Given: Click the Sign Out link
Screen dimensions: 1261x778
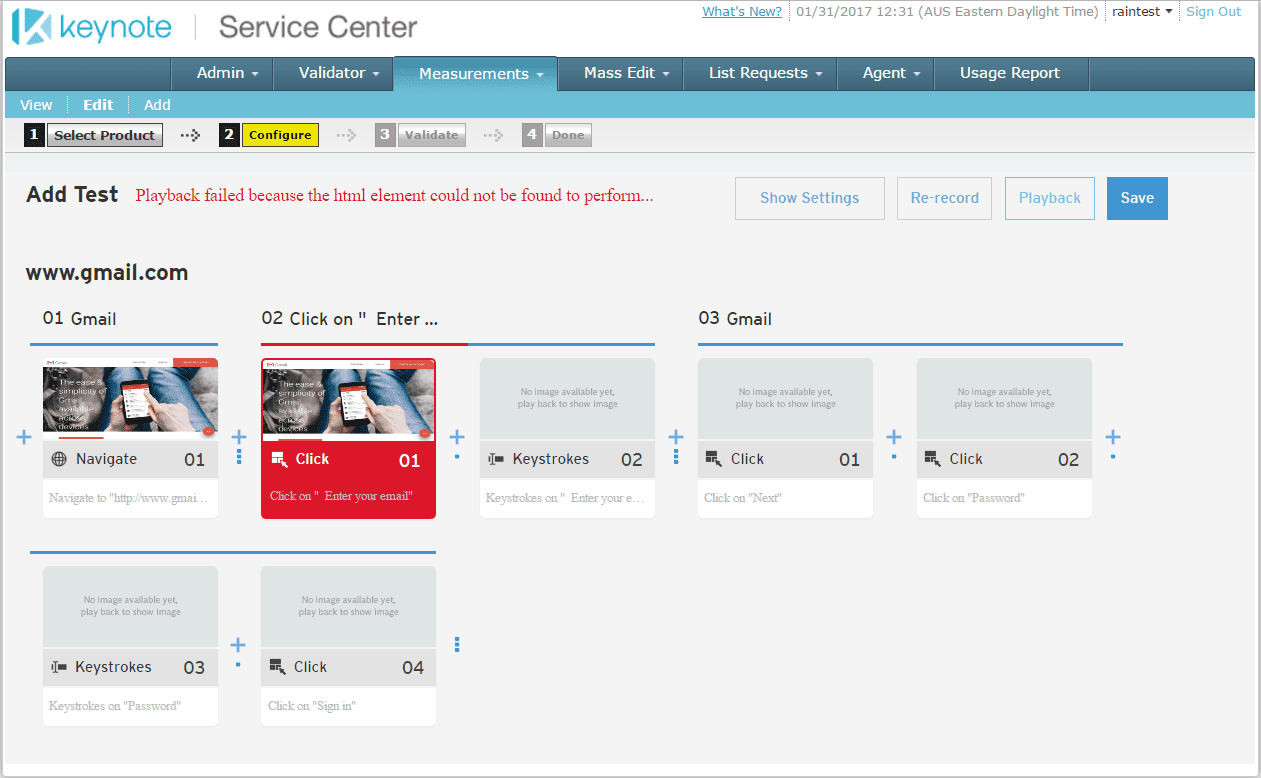Looking at the screenshot, I should 1213,12.
